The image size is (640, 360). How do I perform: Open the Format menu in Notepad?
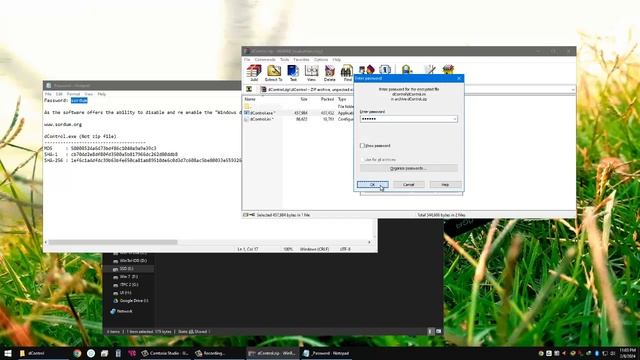pos(73,94)
